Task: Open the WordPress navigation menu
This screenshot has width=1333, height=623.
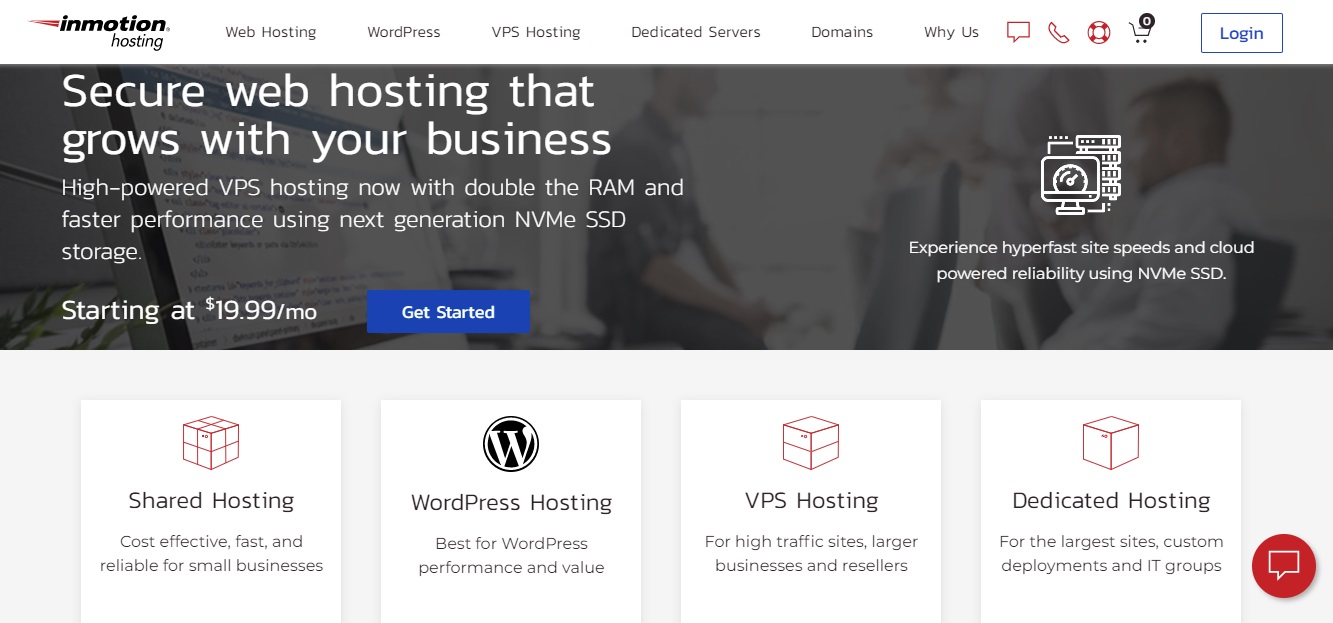Action: point(404,32)
